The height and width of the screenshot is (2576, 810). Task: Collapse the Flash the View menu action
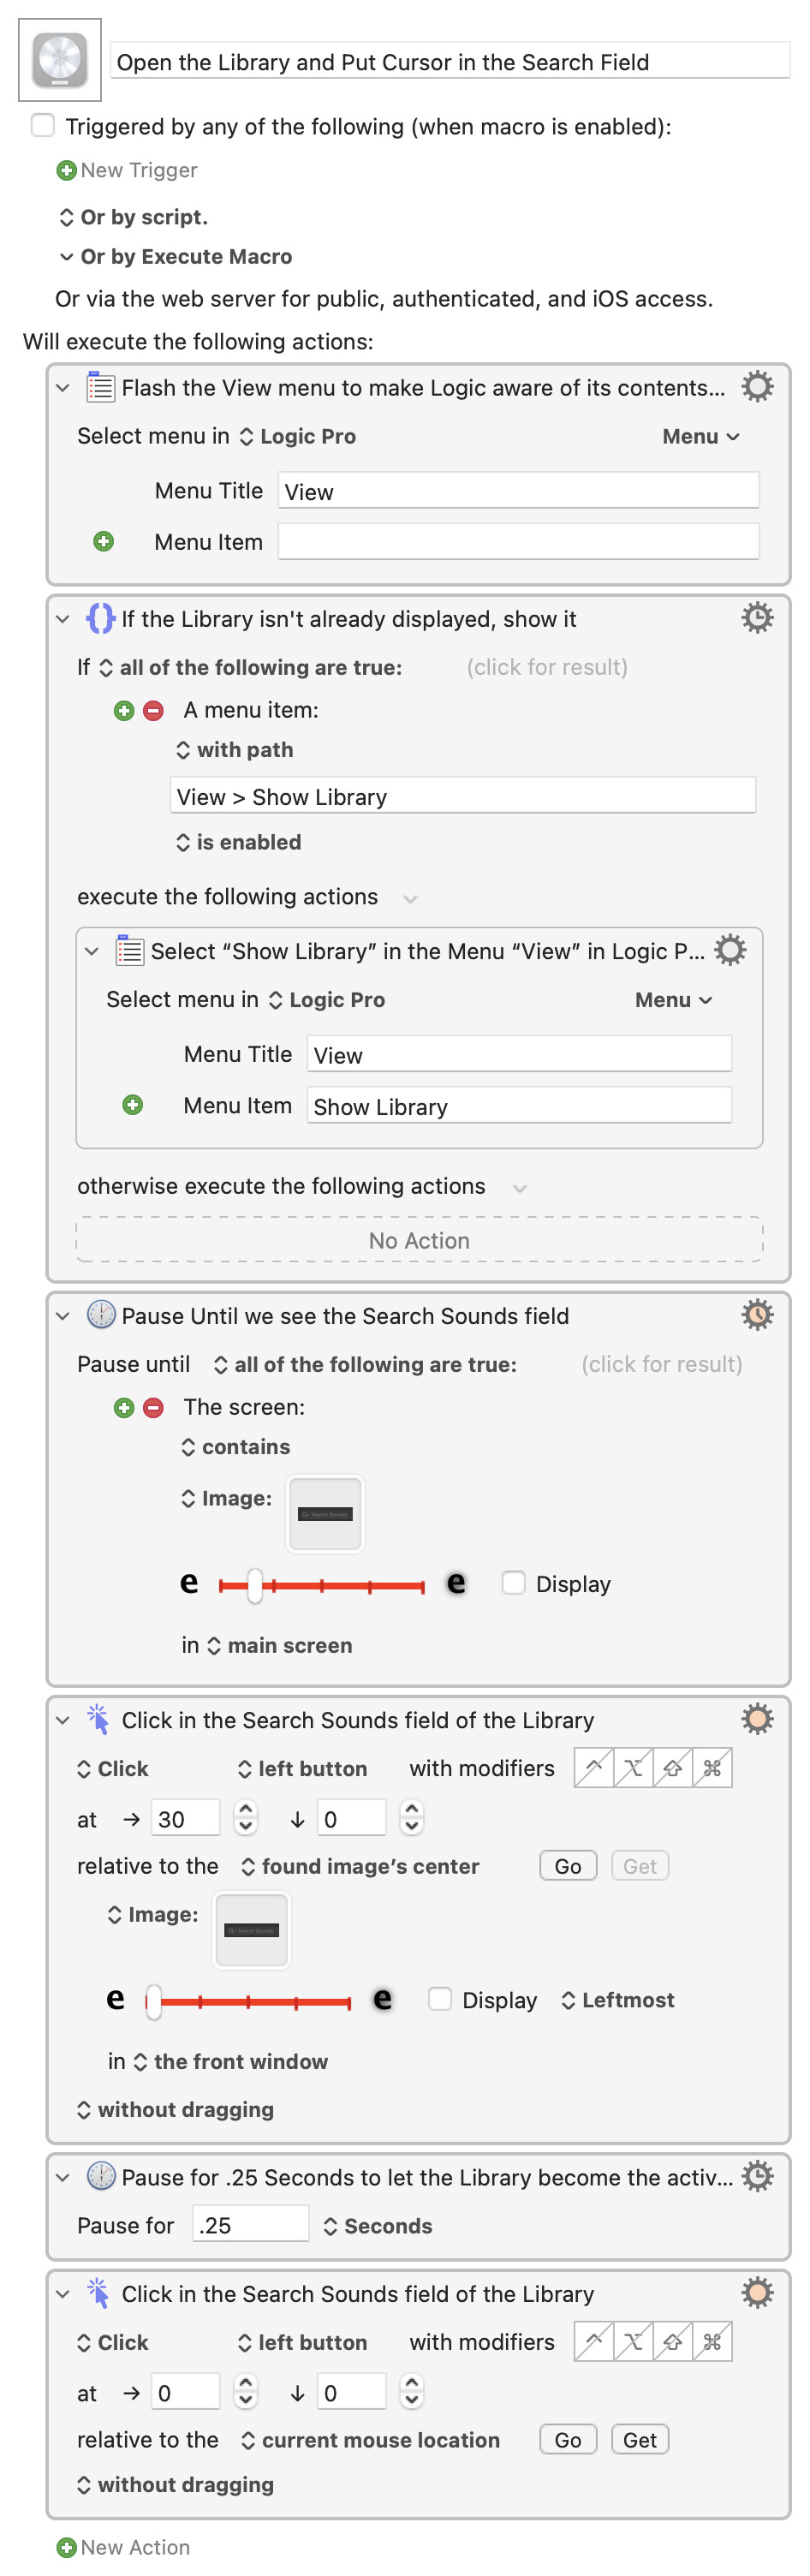point(63,388)
